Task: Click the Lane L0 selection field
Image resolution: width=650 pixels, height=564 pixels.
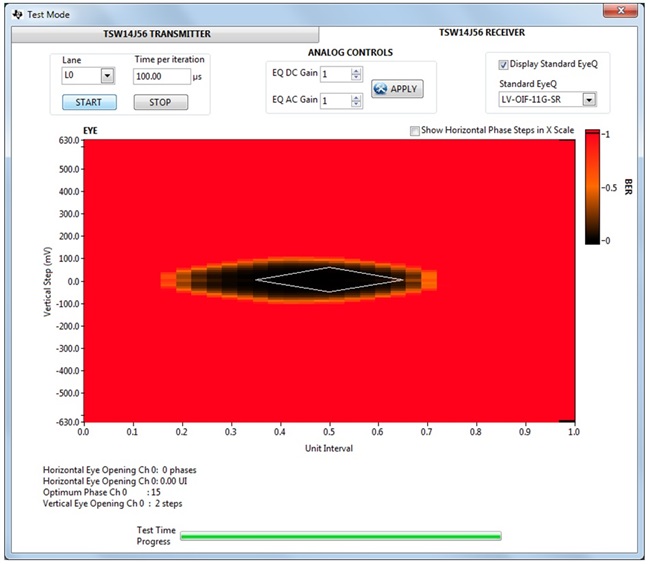Action: point(82,76)
